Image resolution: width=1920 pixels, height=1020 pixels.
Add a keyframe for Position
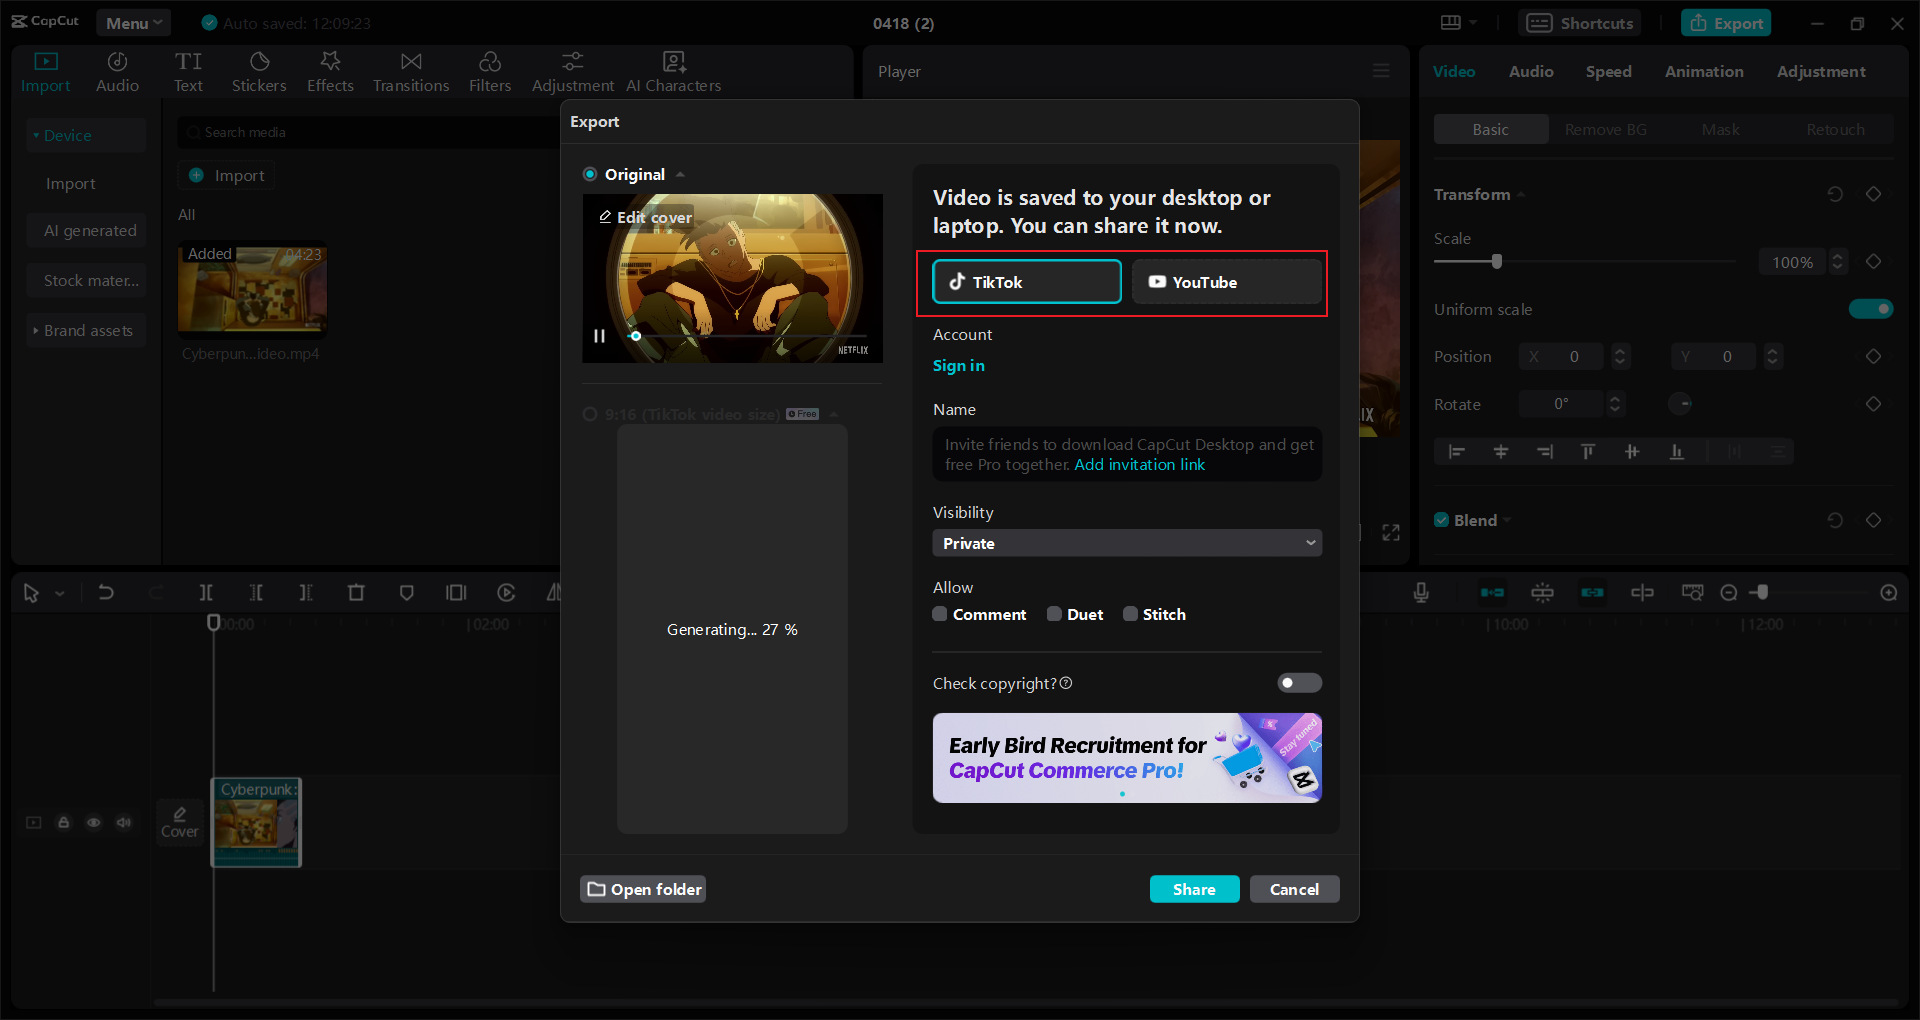1874,356
